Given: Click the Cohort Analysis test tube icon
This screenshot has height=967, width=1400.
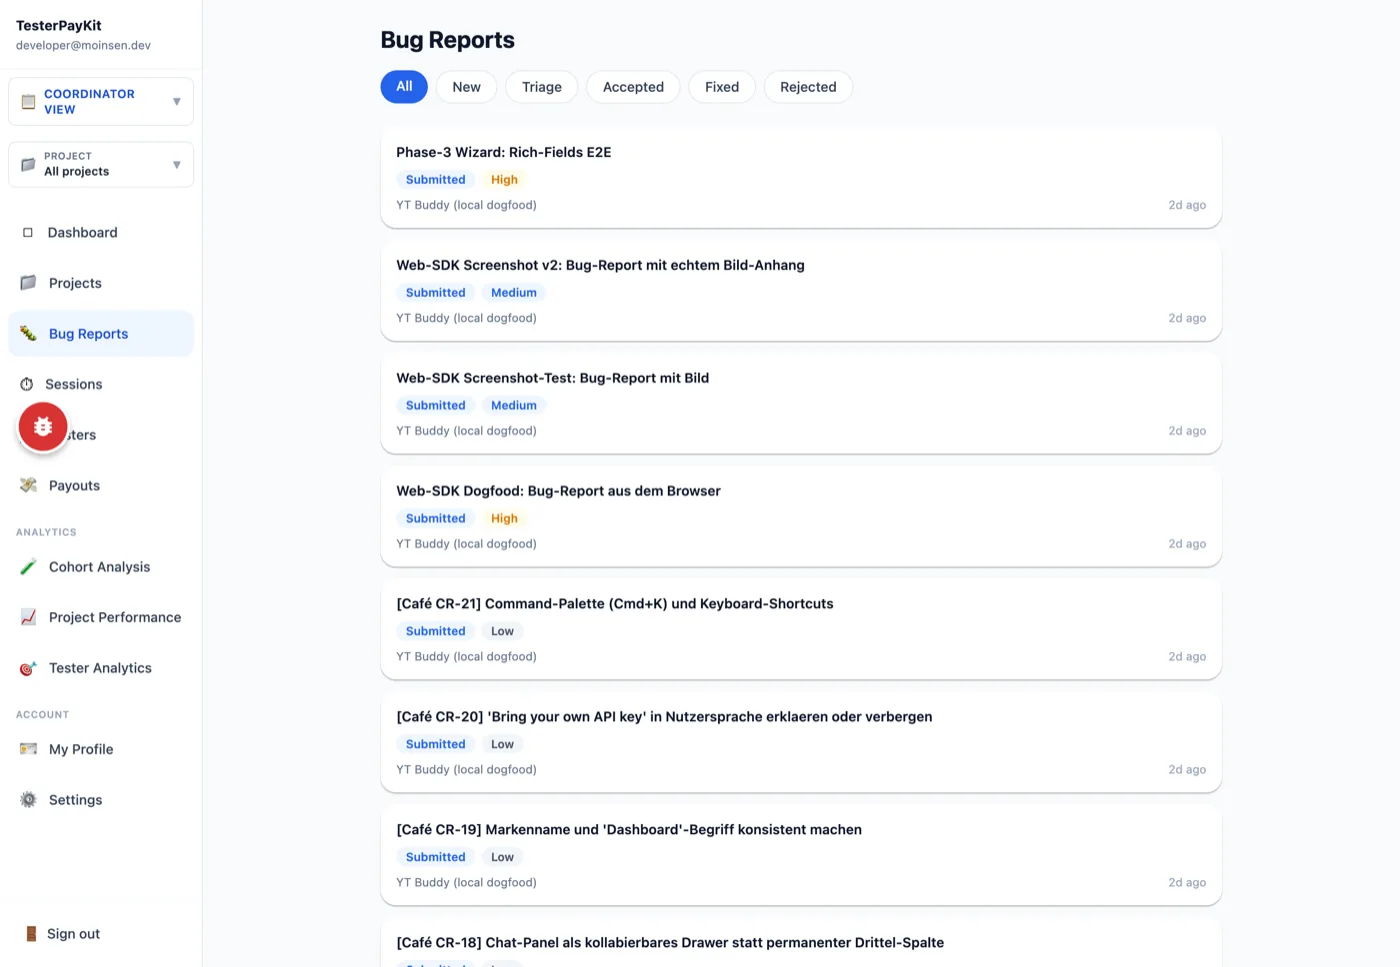Looking at the screenshot, I should click(28, 567).
